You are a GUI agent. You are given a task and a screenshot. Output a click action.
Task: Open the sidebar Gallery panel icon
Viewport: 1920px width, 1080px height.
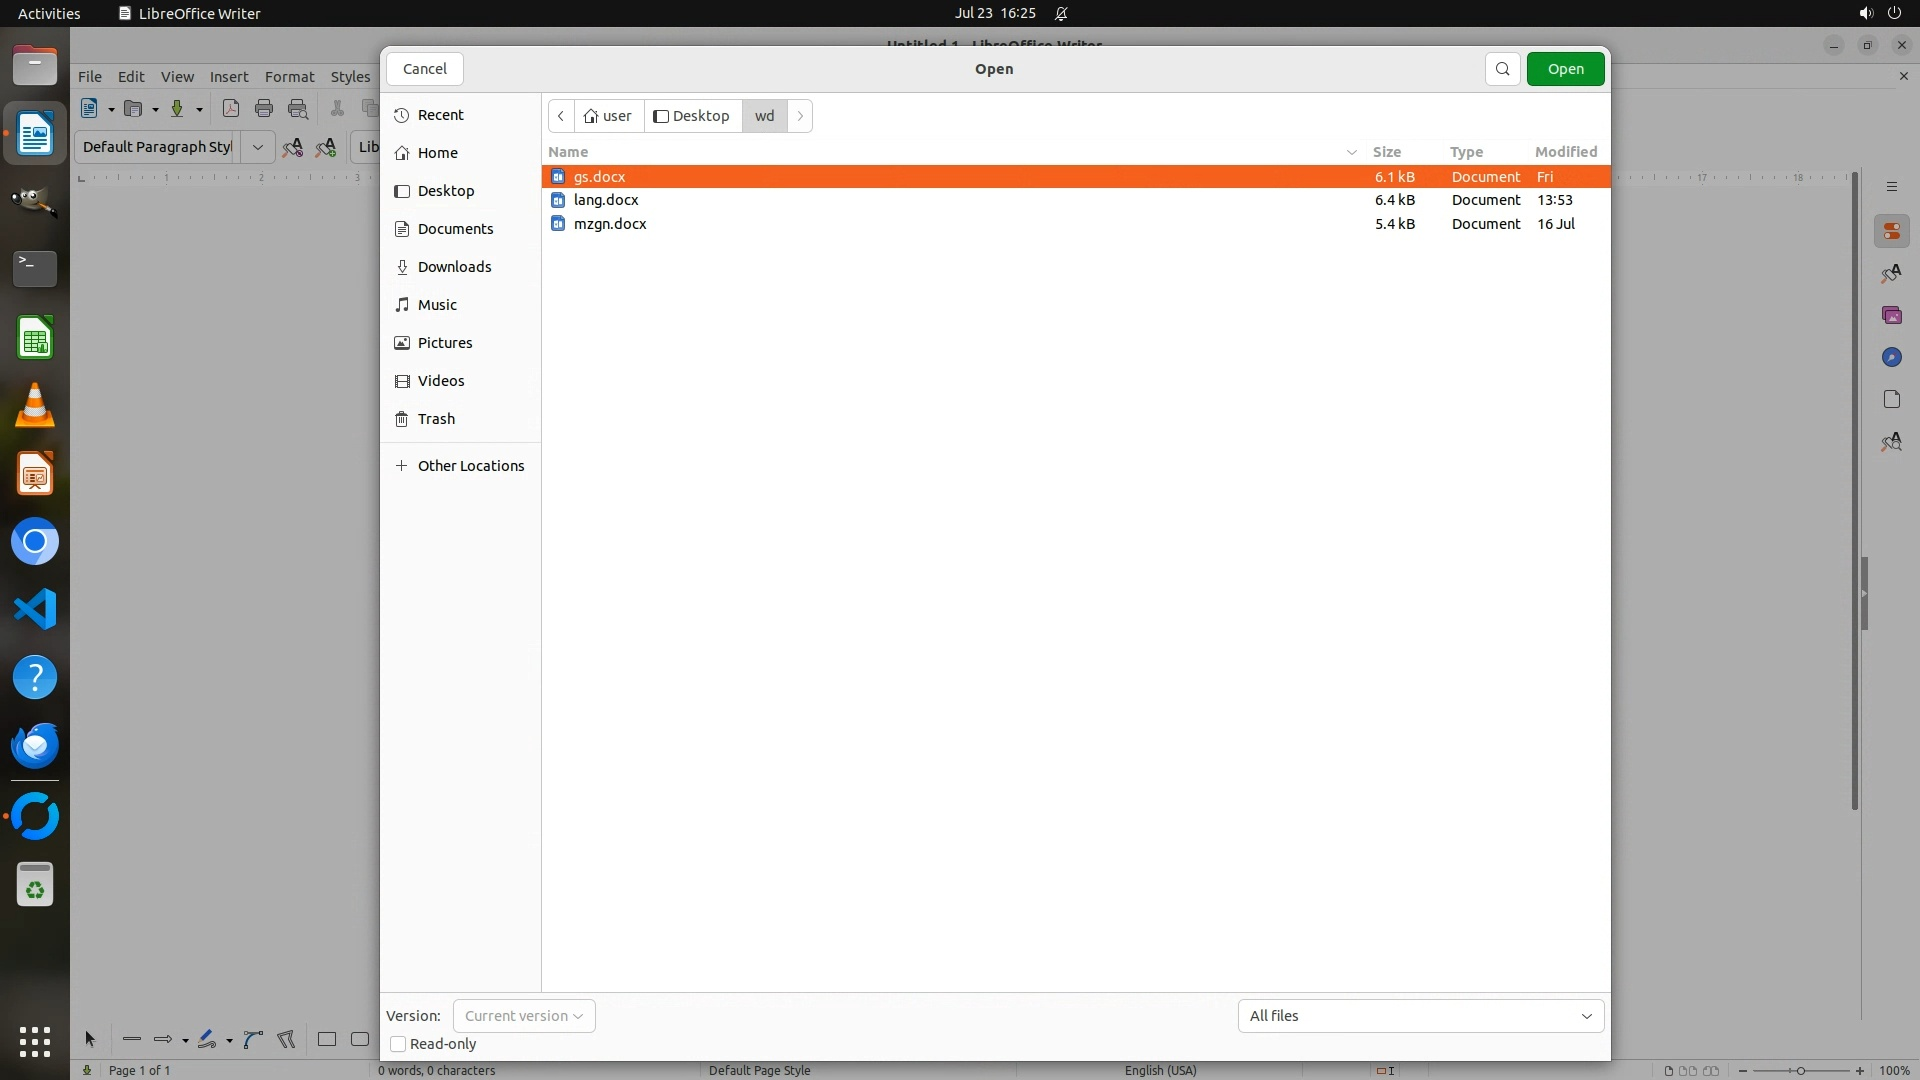[x=1891, y=316]
